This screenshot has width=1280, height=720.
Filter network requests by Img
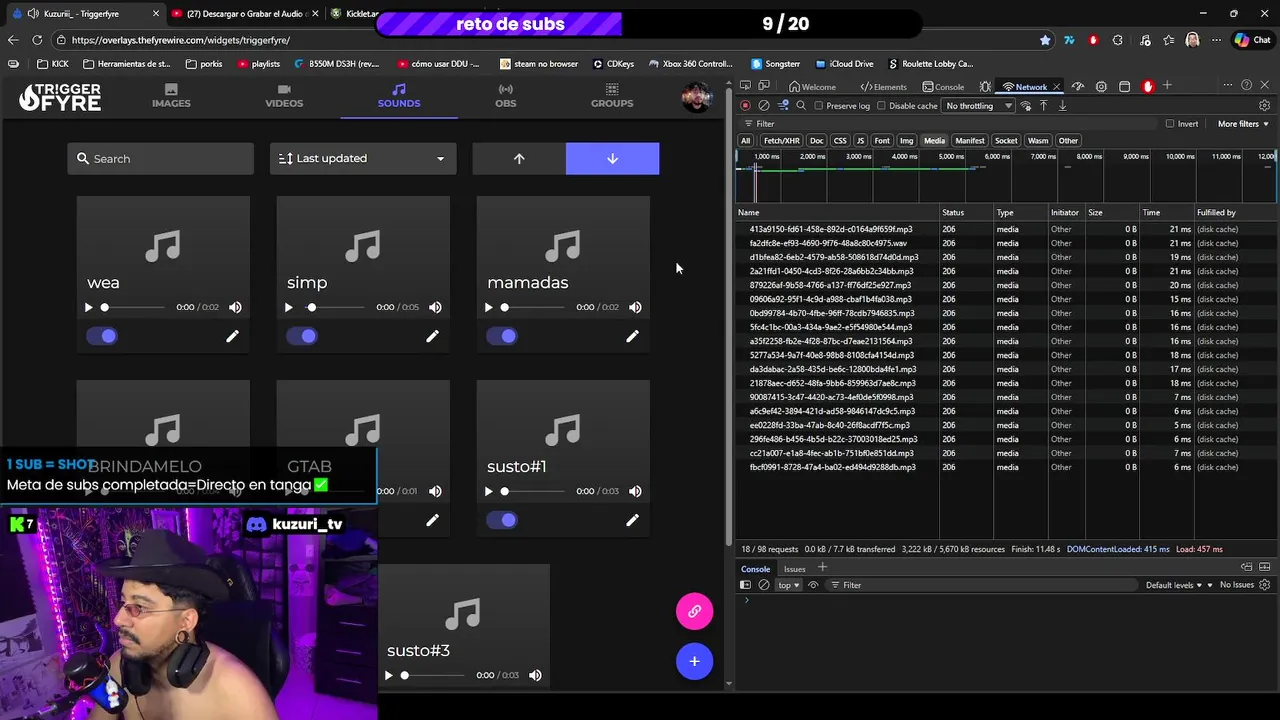click(x=906, y=141)
